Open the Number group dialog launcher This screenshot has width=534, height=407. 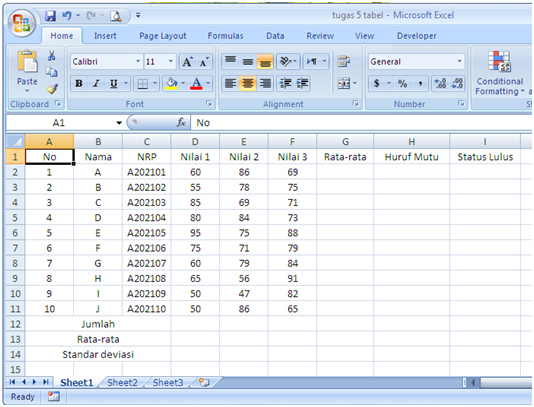tap(461, 104)
